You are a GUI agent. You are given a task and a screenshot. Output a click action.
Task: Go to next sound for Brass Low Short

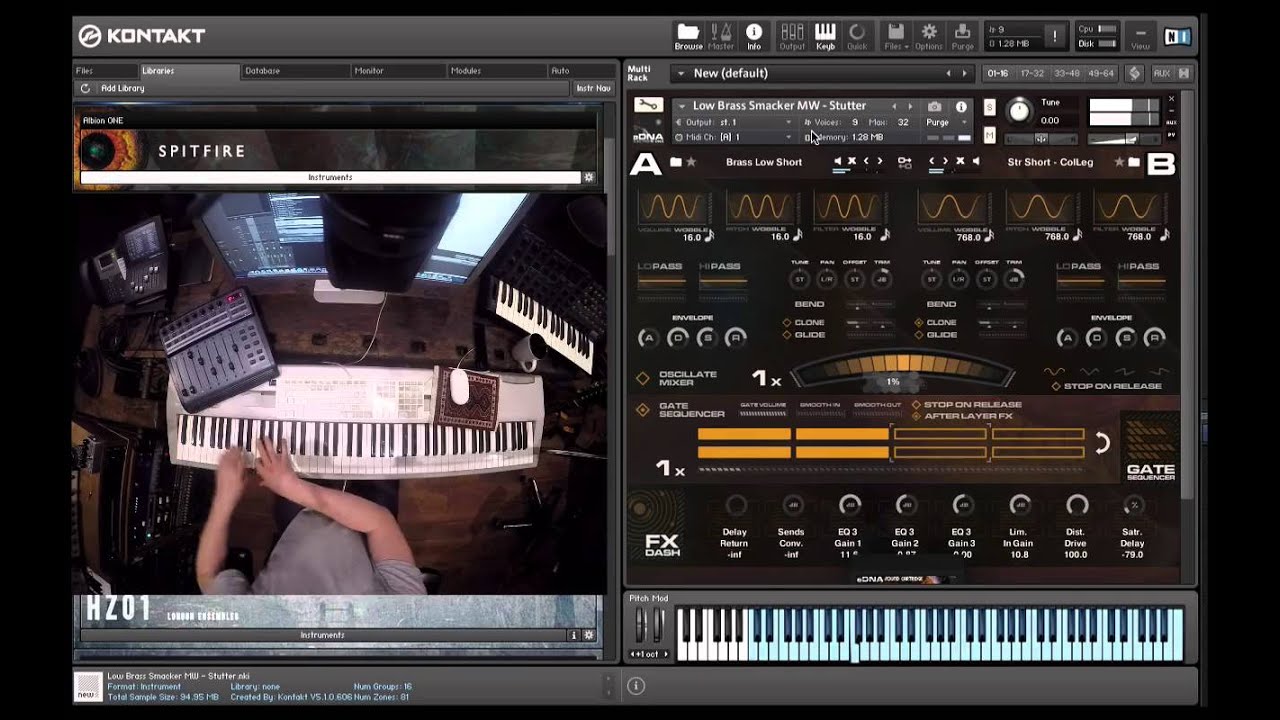[880, 162]
